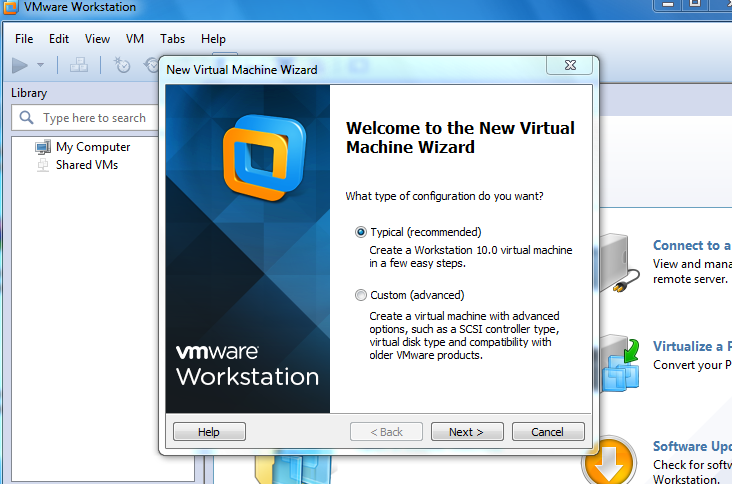Click the VMware Workstation title bar icon
The height and width of the screenshot is (484, 732).
coord(10,7)
